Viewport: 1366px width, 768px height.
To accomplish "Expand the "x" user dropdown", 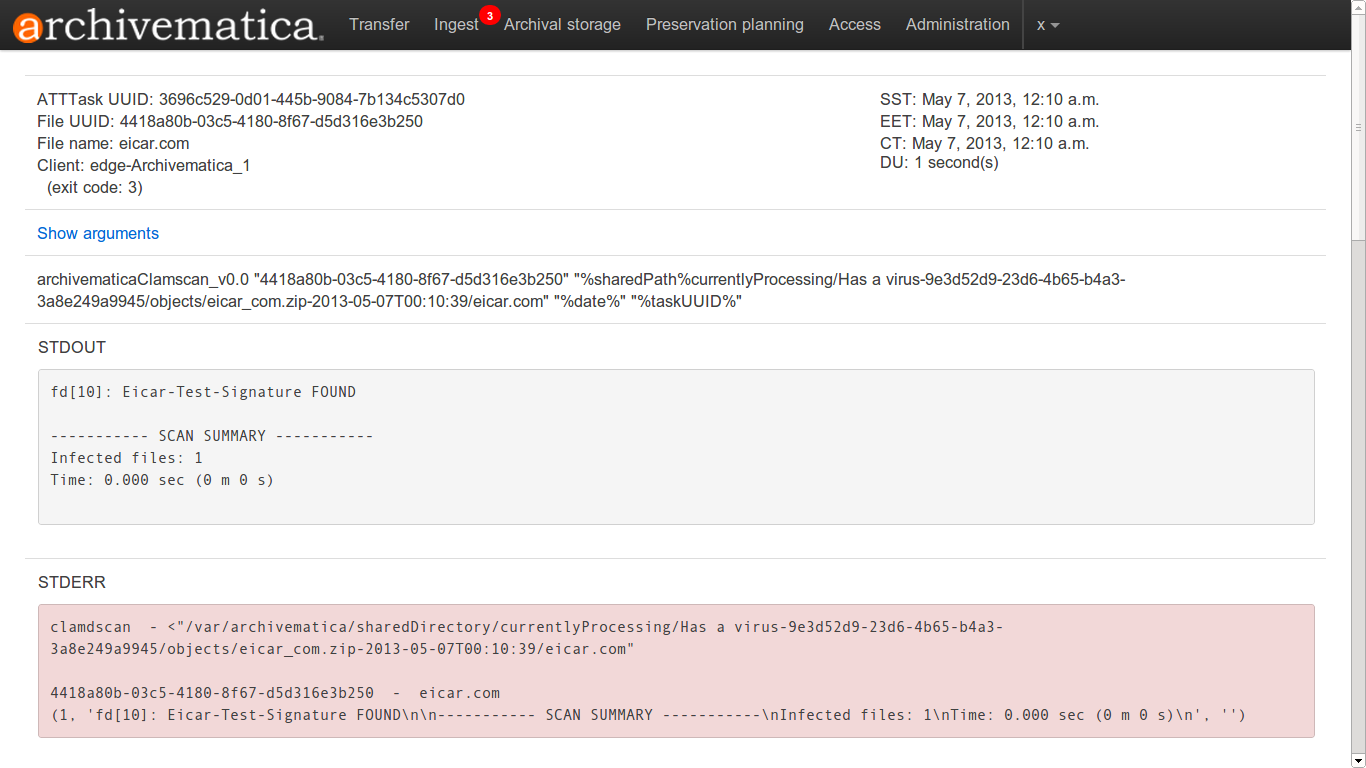I will pyautogui.click(x=1047, y=25).
